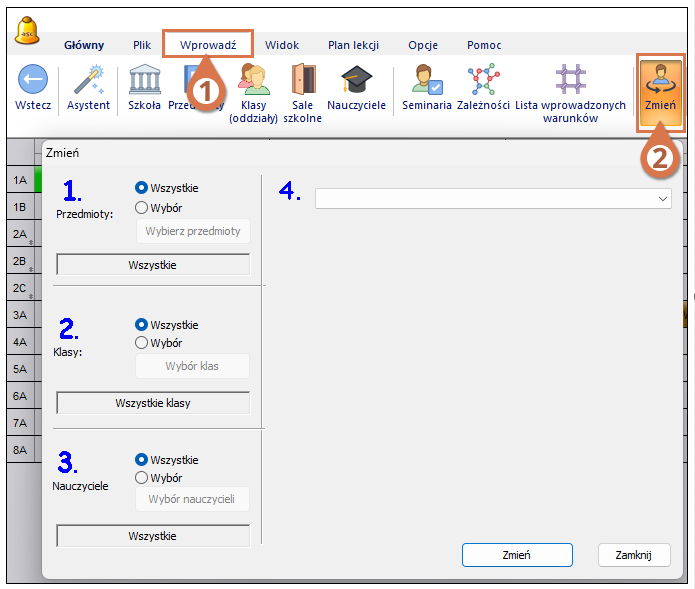Select Wszystkie radio for Nauczyciele
Screen dimensions: 695x589
pos(141,460)
